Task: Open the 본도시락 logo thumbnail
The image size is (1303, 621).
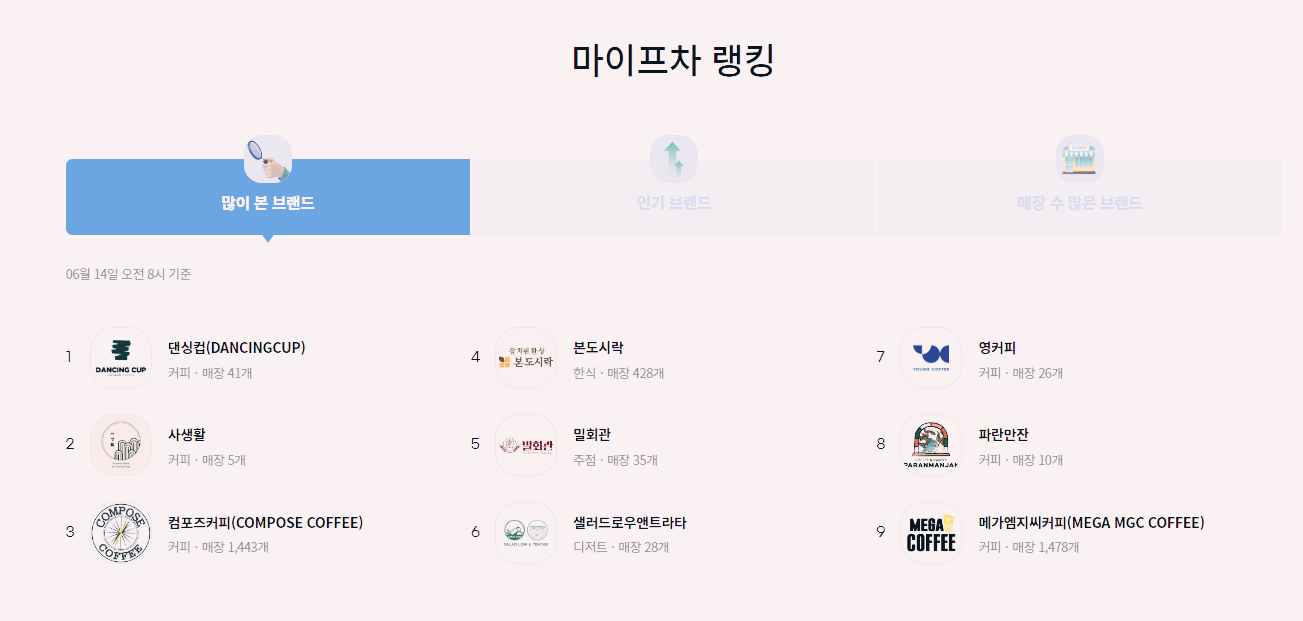Action: (x=525, y=357)
